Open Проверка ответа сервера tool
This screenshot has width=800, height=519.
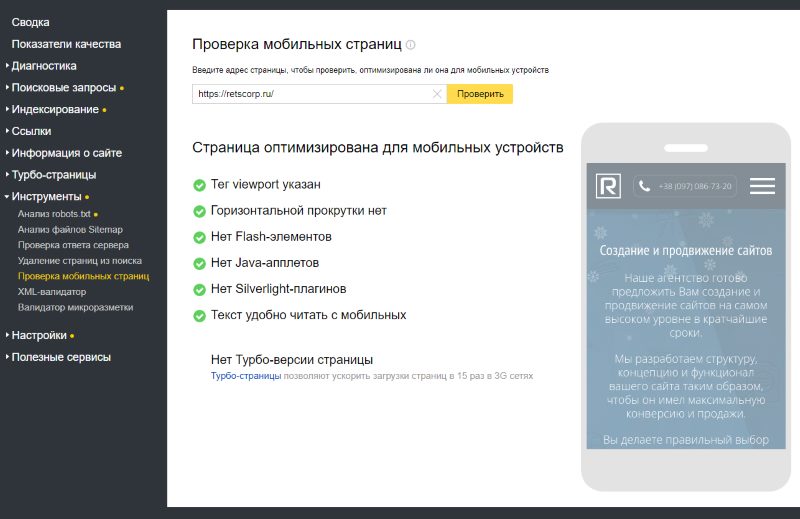pos(73,245)
